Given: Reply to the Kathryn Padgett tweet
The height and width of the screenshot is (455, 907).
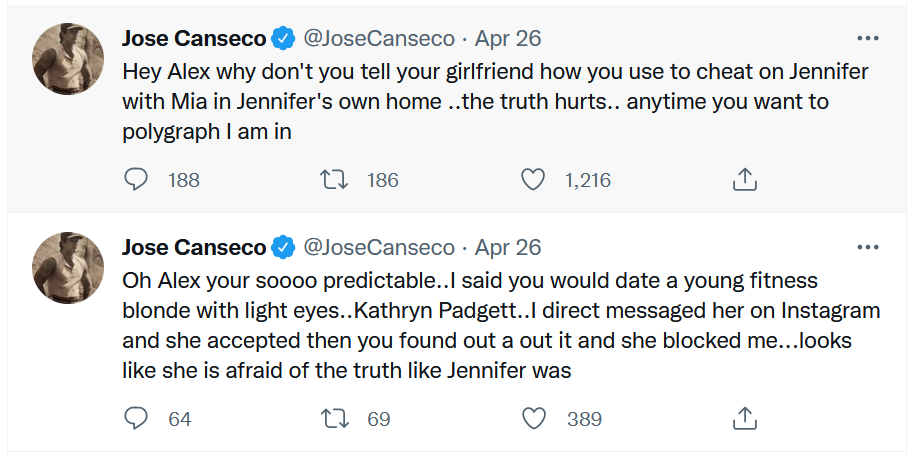Looking at the screenshot, I should click(136, 419).
